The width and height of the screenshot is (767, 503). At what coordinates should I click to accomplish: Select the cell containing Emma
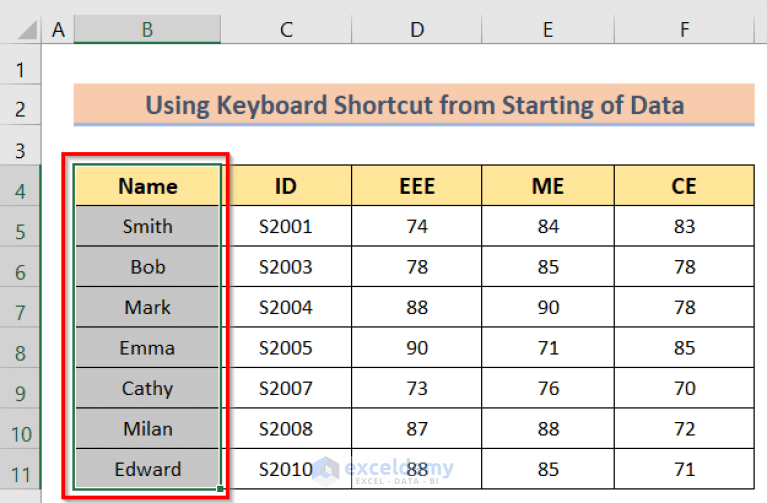pos(147,348)
